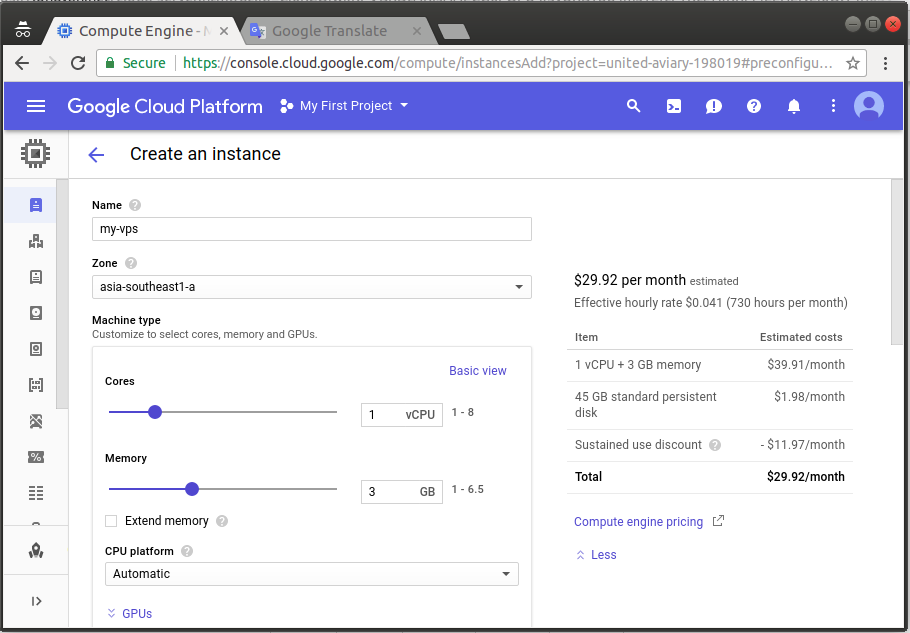The height and width of the screenshot is (633, 910).
Task: Open the CPU platform Automatic dropdown
Action: 312,574
